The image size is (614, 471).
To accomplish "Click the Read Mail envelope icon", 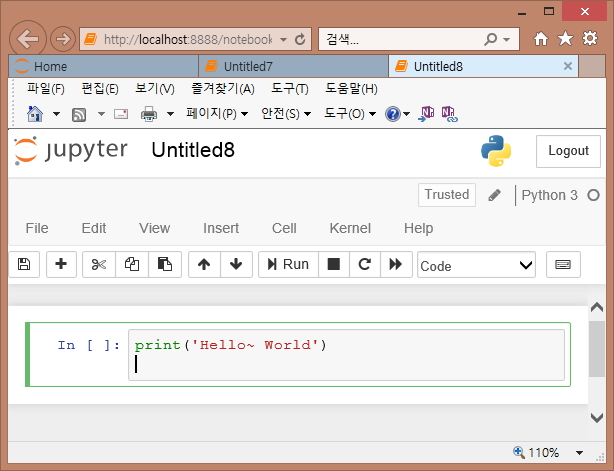I will pyautogui.click(x=121, y=114).
